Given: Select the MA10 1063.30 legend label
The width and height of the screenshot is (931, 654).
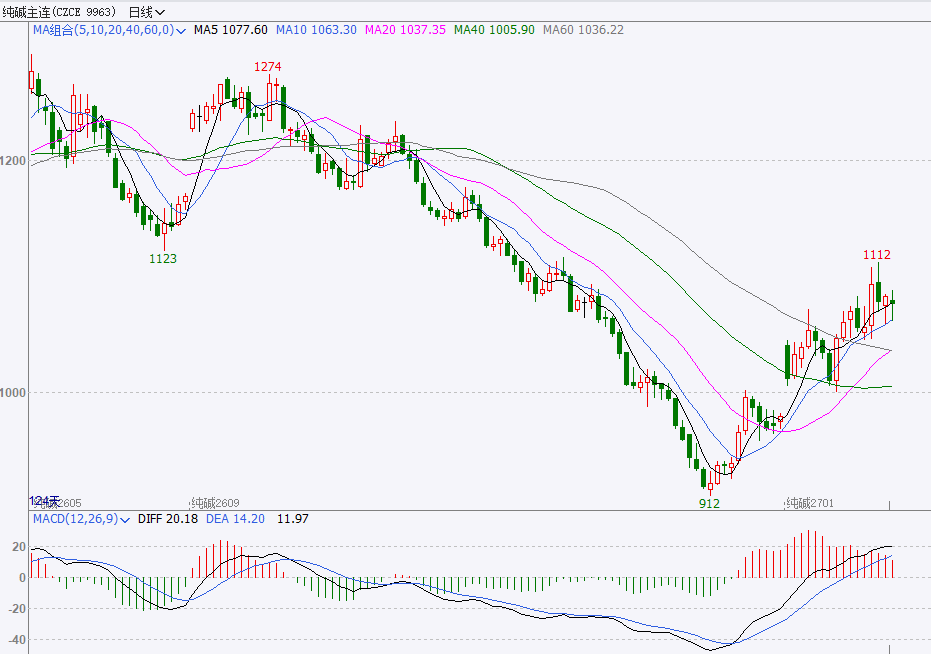Looking at the screenshot, I should 316,30.
